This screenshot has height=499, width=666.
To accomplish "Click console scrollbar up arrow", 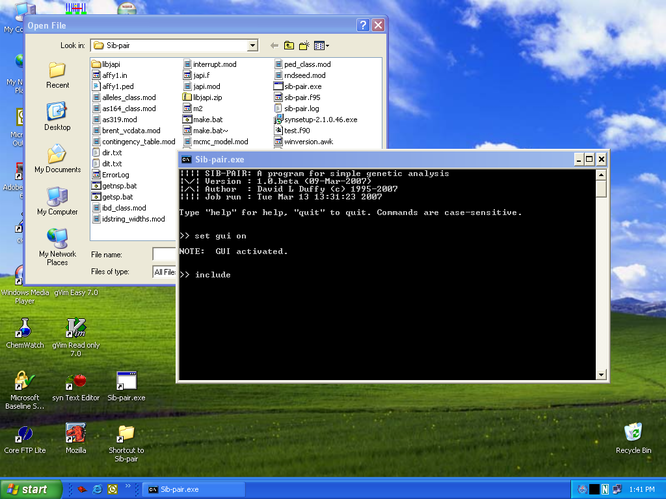I will pyautogui.click(x=601, y=175).
